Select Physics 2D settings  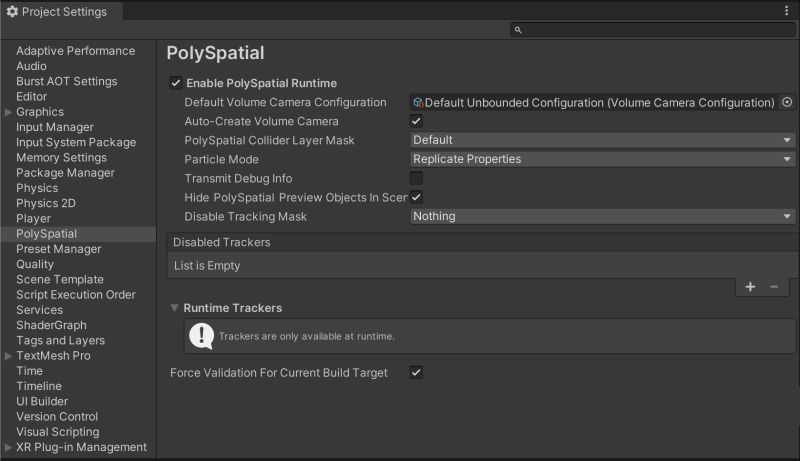coord(46,203)
